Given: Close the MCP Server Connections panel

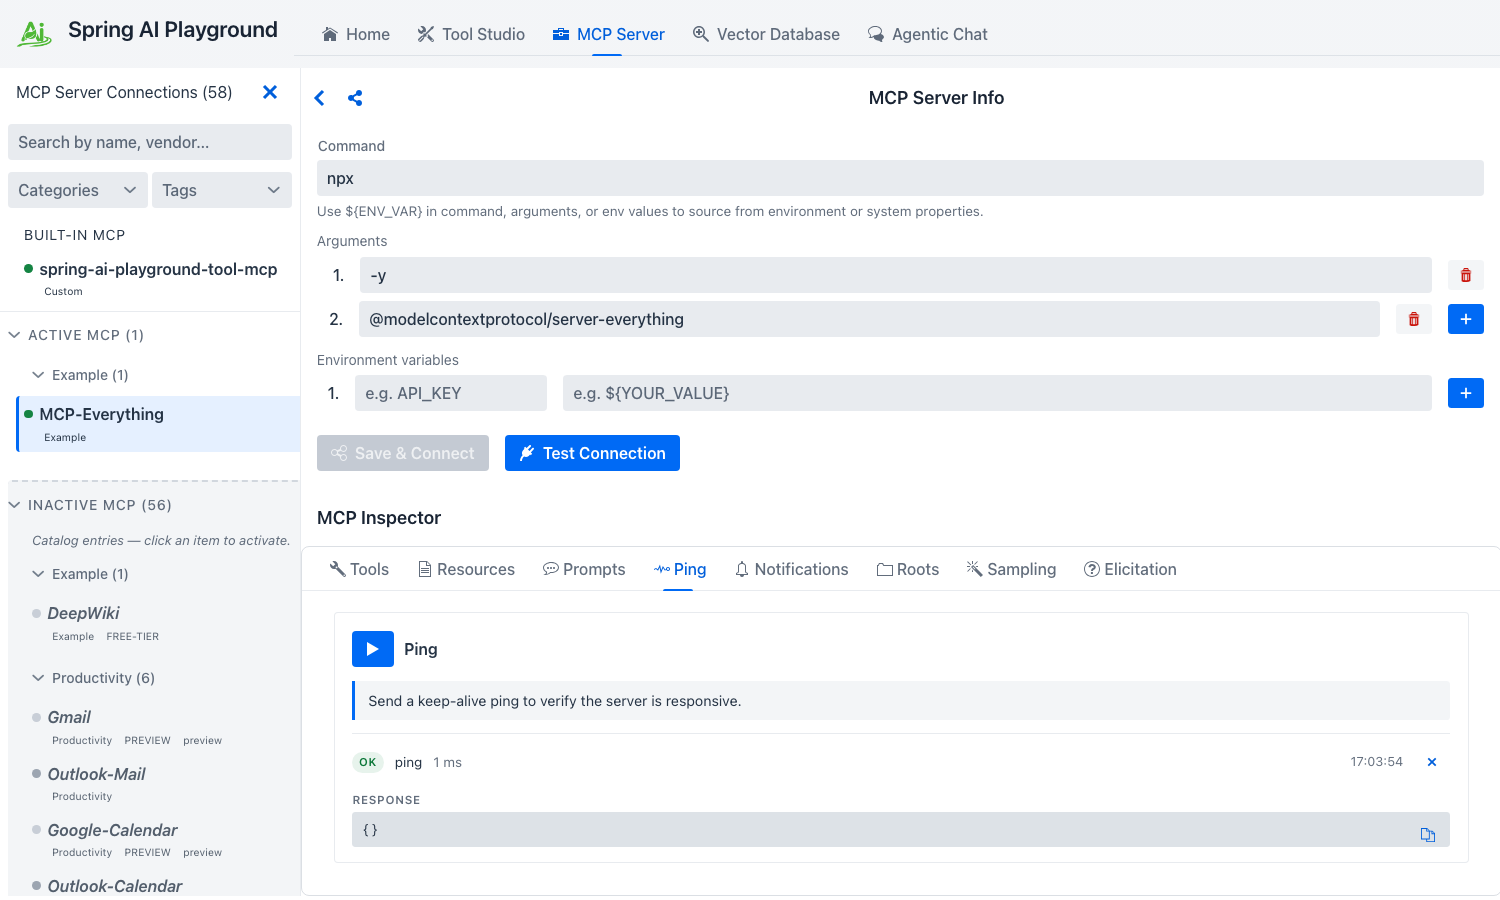Looking at the screenshot, I should [270, 92].
